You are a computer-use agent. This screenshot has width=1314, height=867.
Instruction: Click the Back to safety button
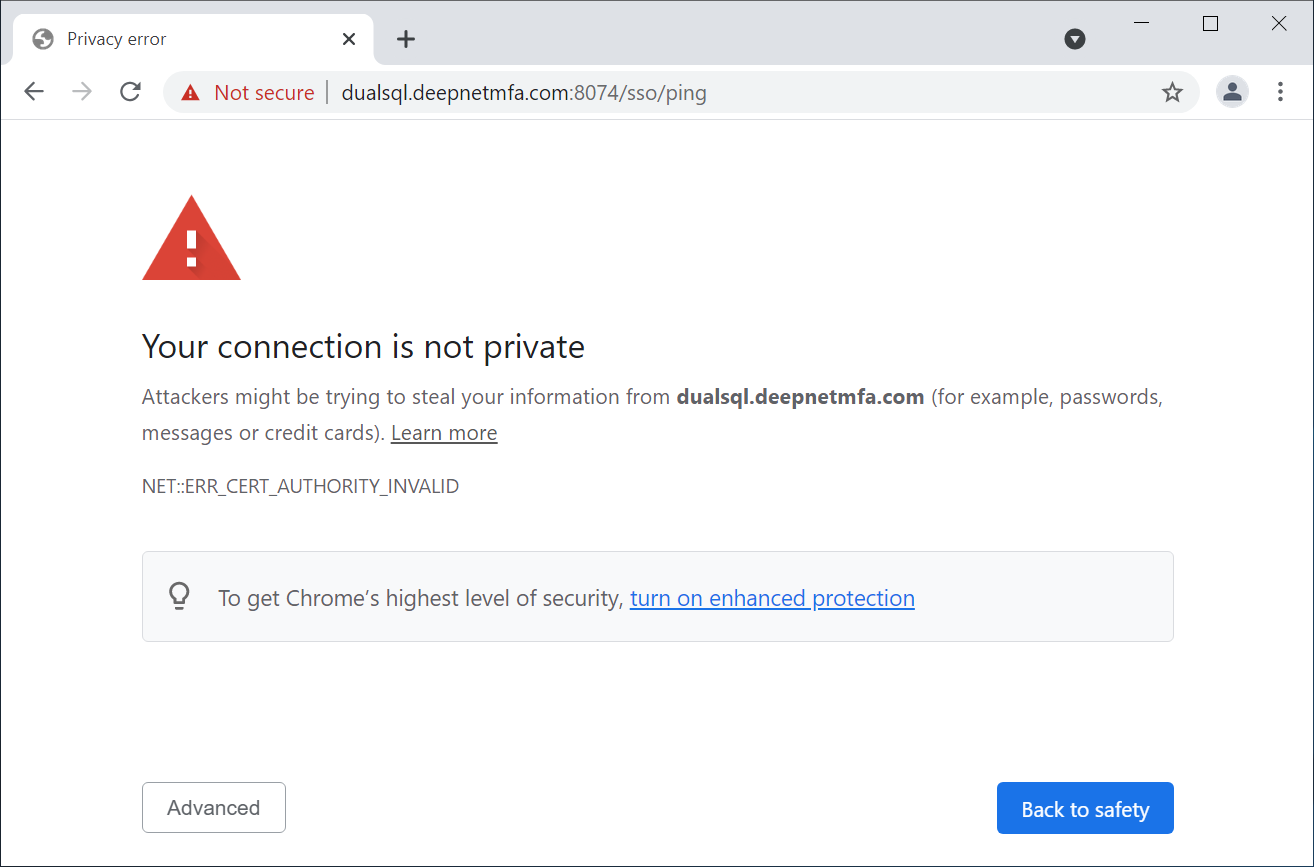point(1085,808)
